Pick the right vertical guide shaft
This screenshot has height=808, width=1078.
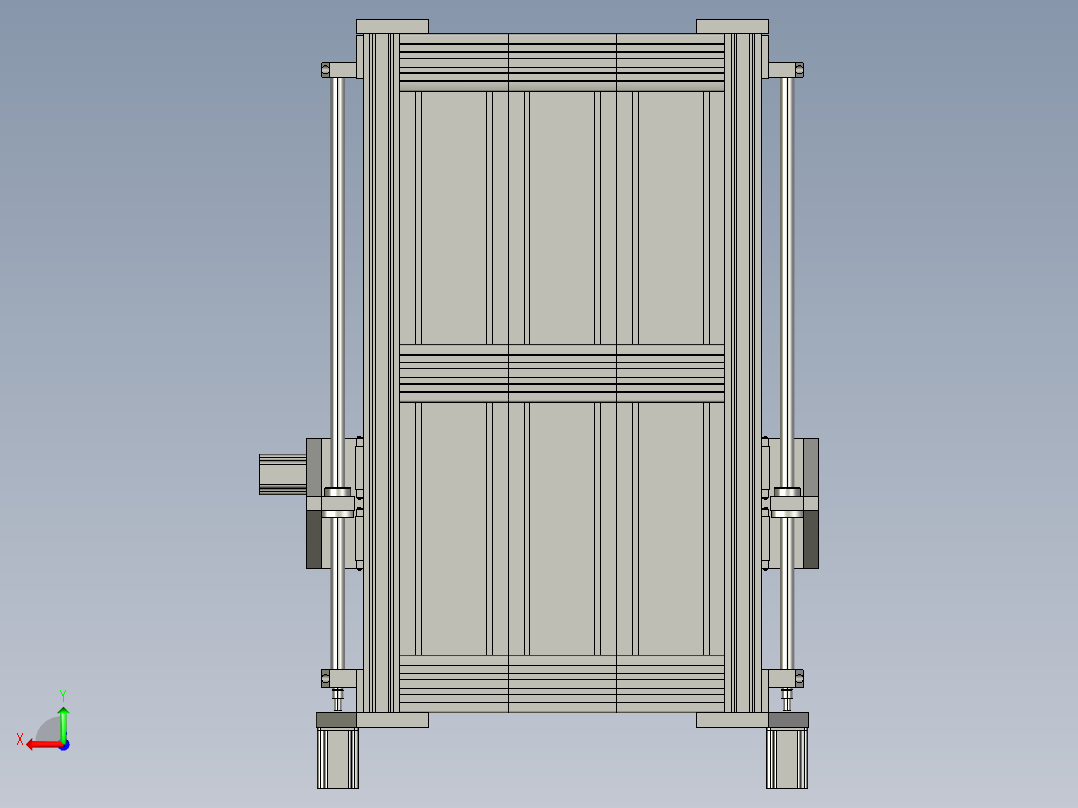coord(787,300)
